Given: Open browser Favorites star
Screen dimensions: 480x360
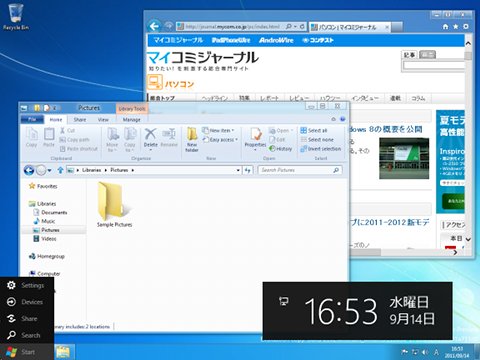Looking at the screenshot, I should coord(455,26).
